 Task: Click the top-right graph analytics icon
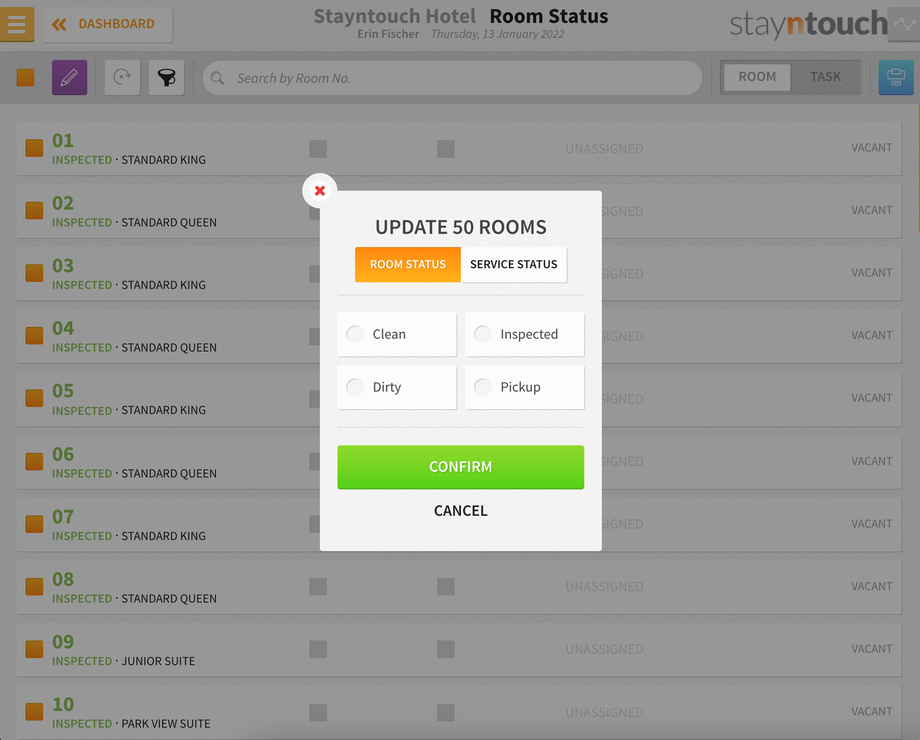coord(904,24)
